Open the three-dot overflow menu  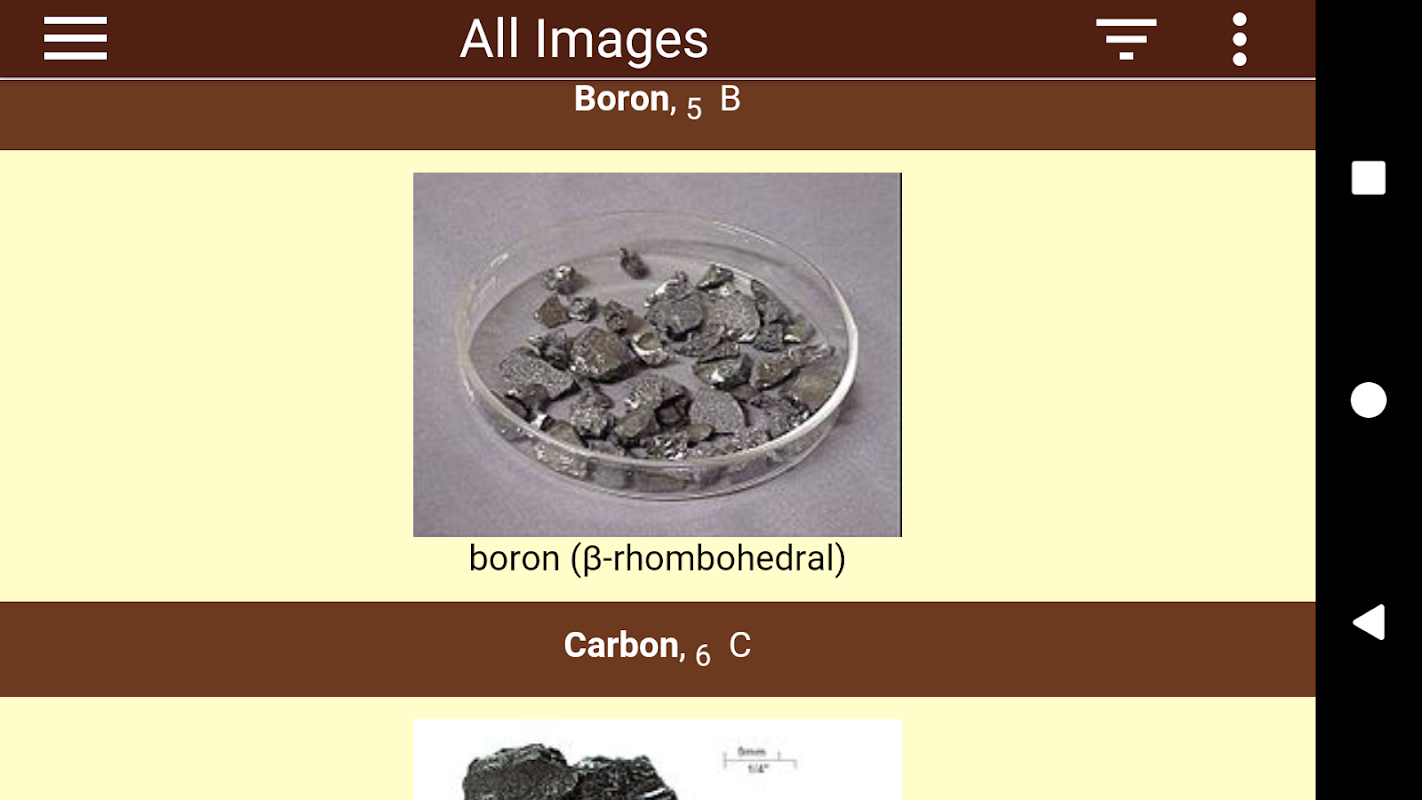click(1239, 39)
